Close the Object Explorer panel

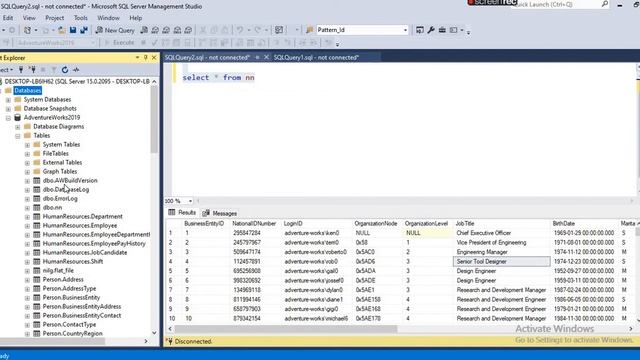[x=154, y=58]
